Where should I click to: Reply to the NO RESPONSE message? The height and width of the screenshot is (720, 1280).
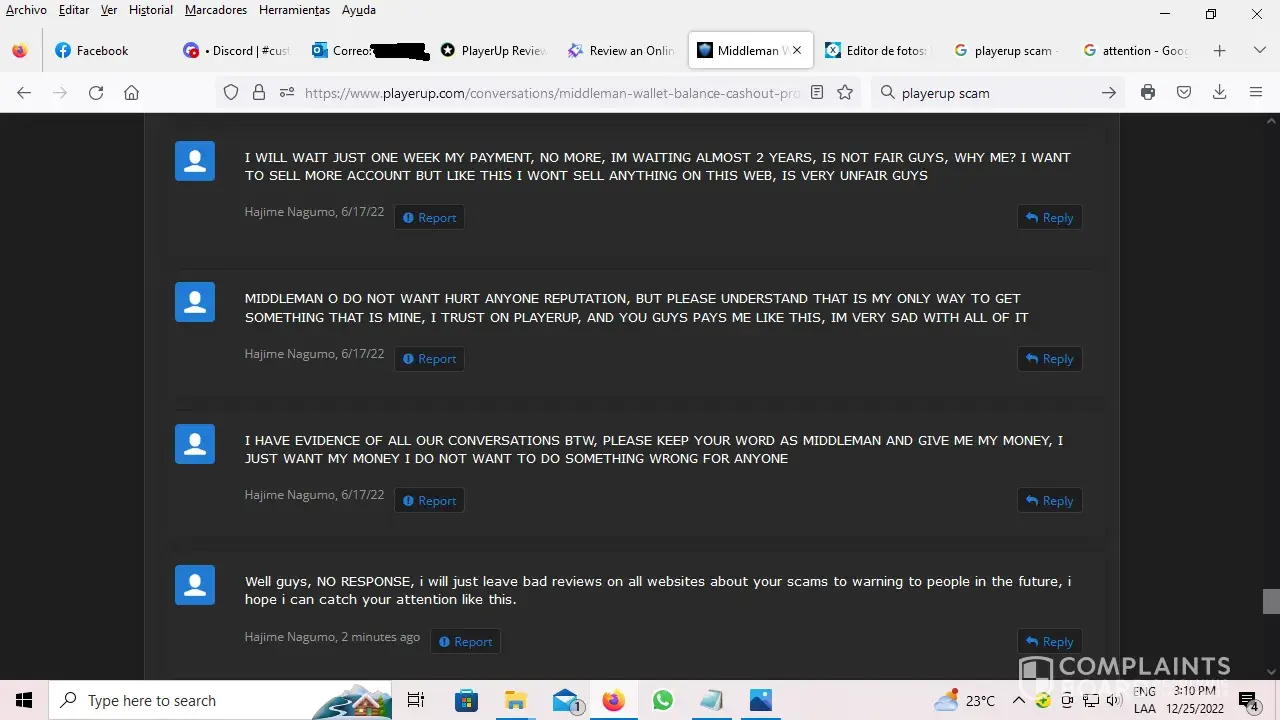[x=1049, y=642]
